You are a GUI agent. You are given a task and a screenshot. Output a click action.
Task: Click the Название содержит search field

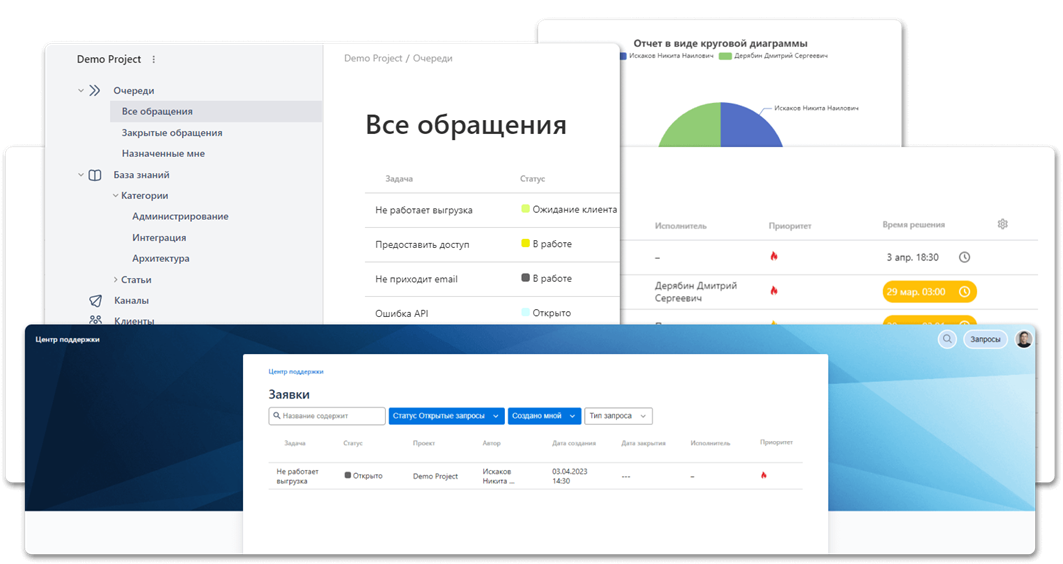(327, 416)
